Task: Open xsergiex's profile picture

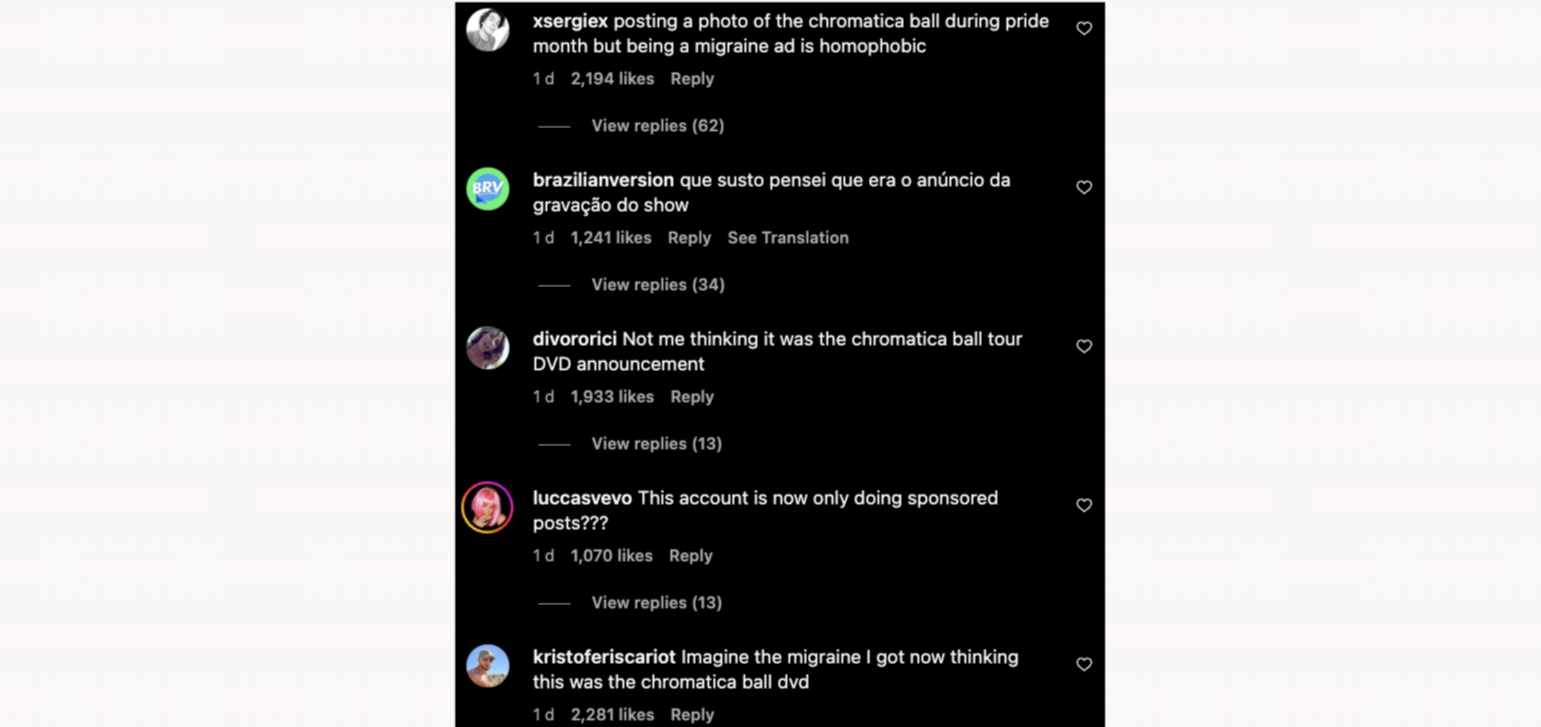Action: point(487,28)
